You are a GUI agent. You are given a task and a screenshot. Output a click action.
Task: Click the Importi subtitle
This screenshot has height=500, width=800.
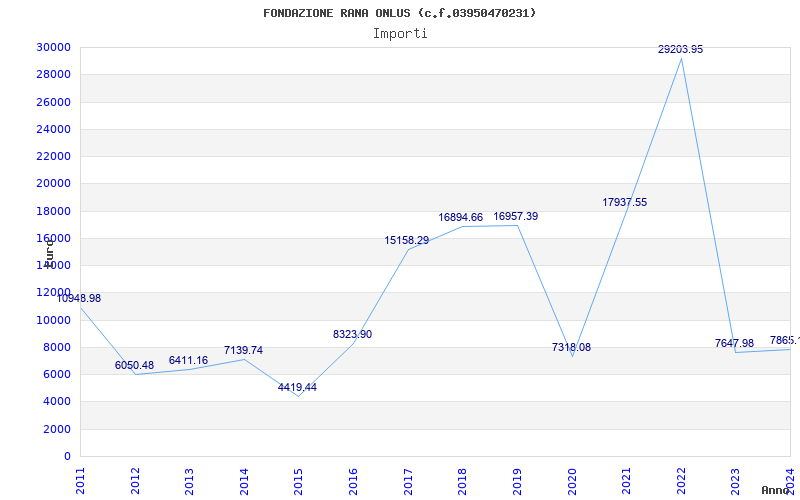pyautogui.click(x=400, y=33)
